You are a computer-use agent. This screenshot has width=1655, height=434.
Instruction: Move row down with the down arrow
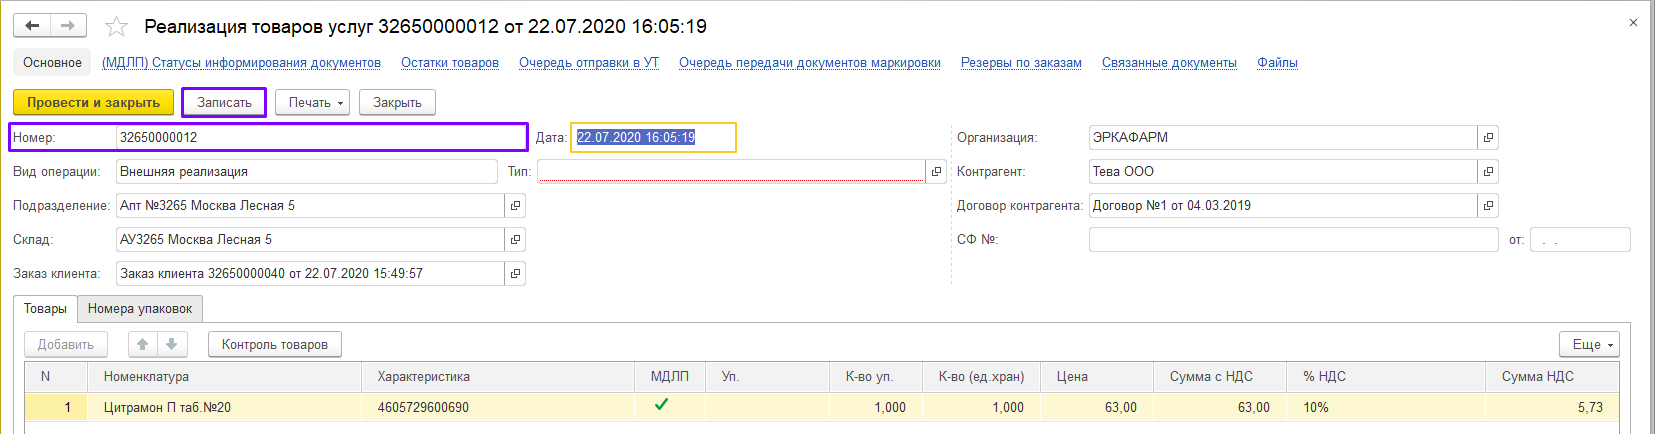coord(172,344)
